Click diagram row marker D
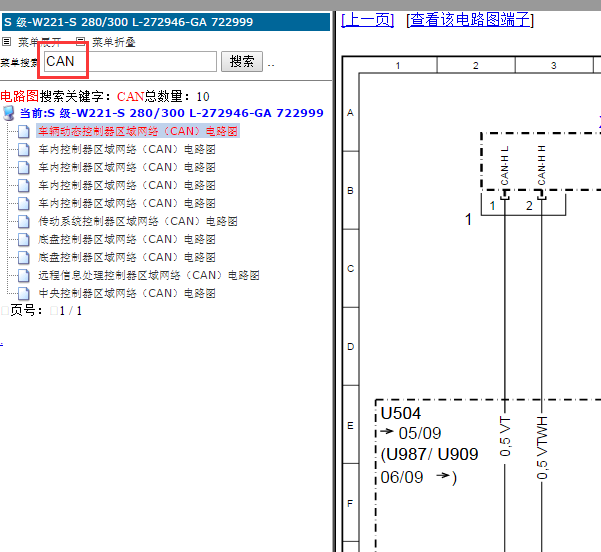Image resolution: width=601 pixels, height=552 pixels. [350, 347]
